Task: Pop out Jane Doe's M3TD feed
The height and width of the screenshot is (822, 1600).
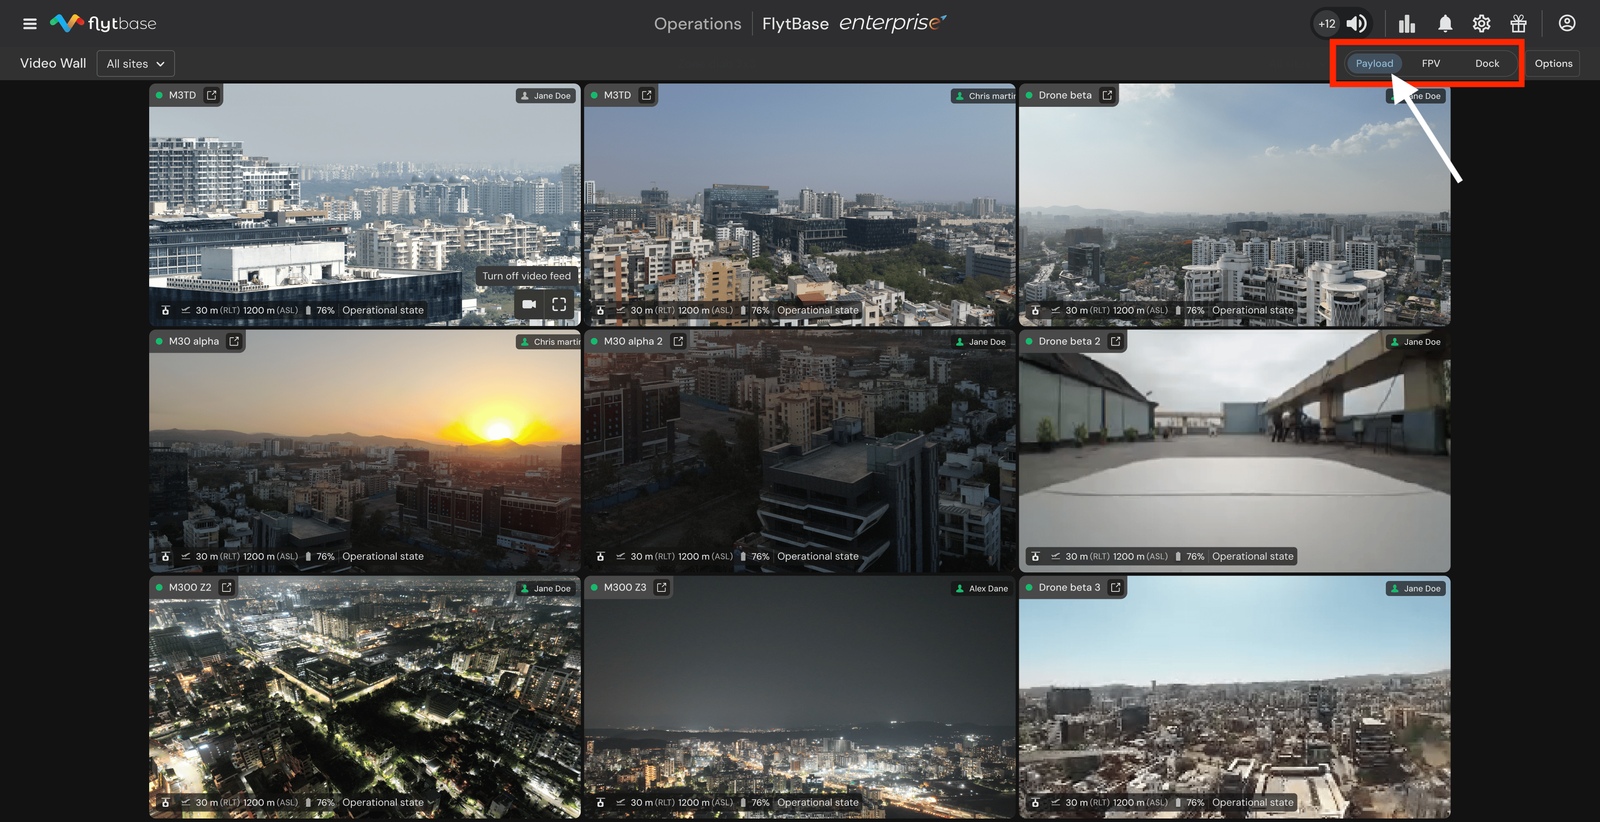Action: click(x=211, y=95)
